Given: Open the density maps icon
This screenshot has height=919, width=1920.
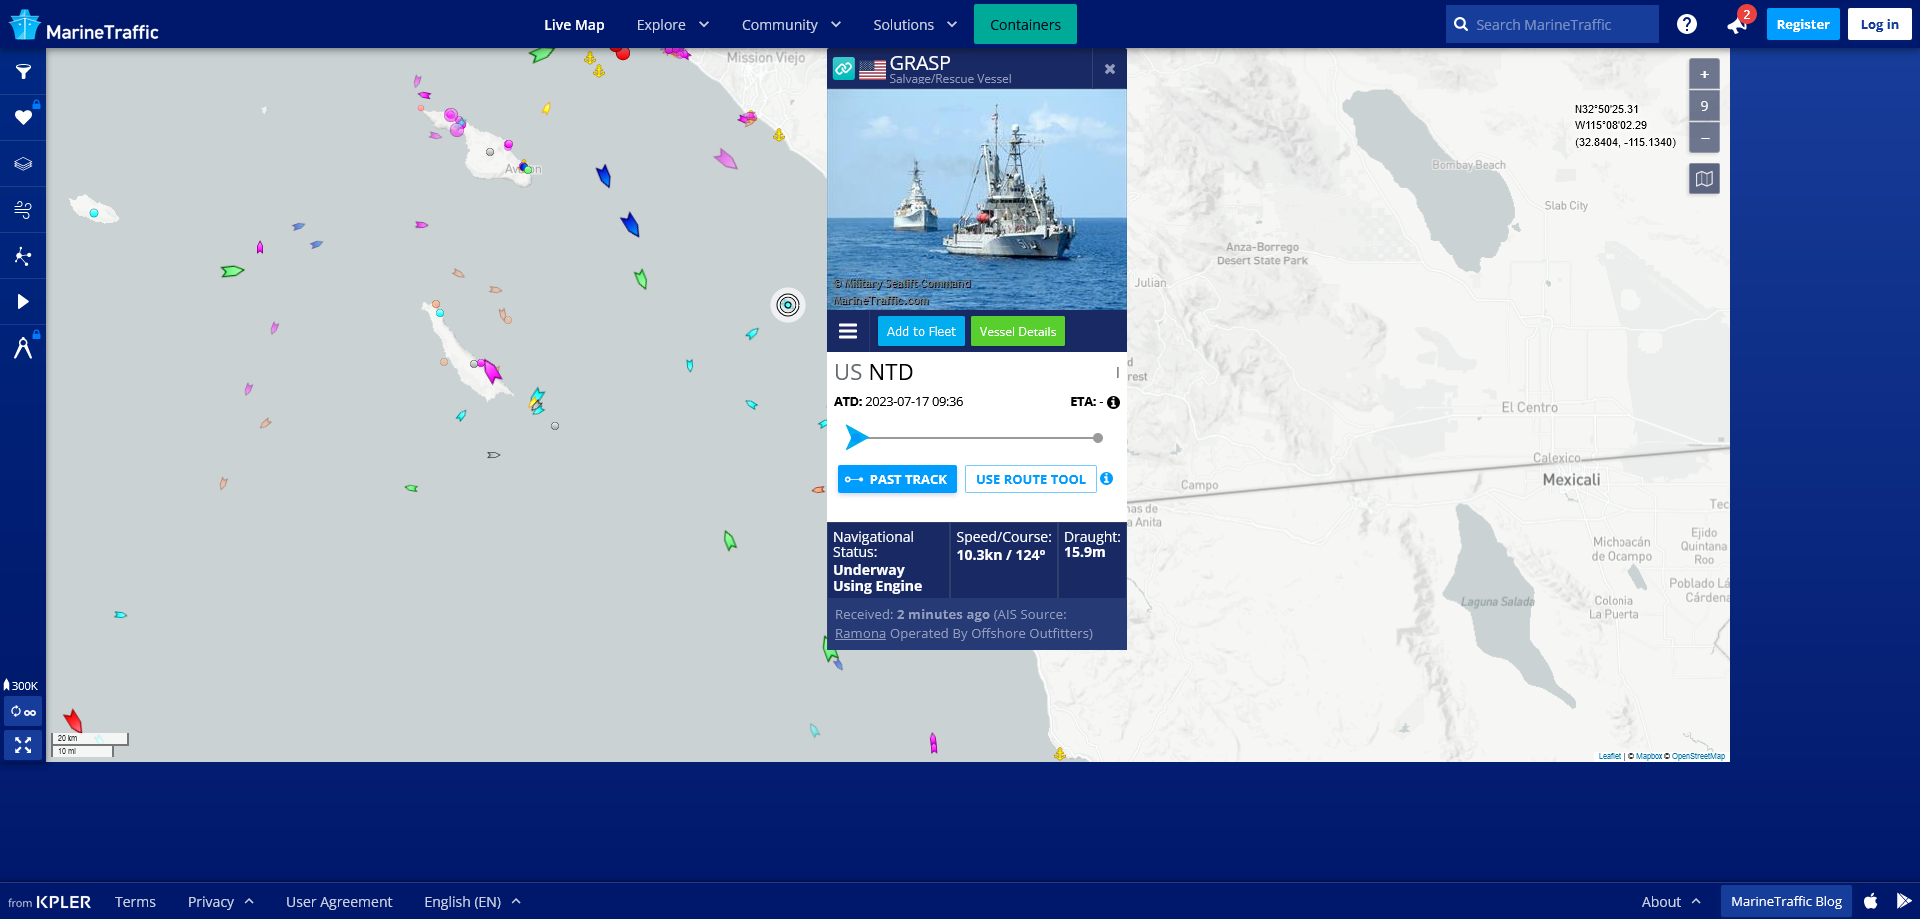Looking at the screenshot, I should [x=23, y=256].
